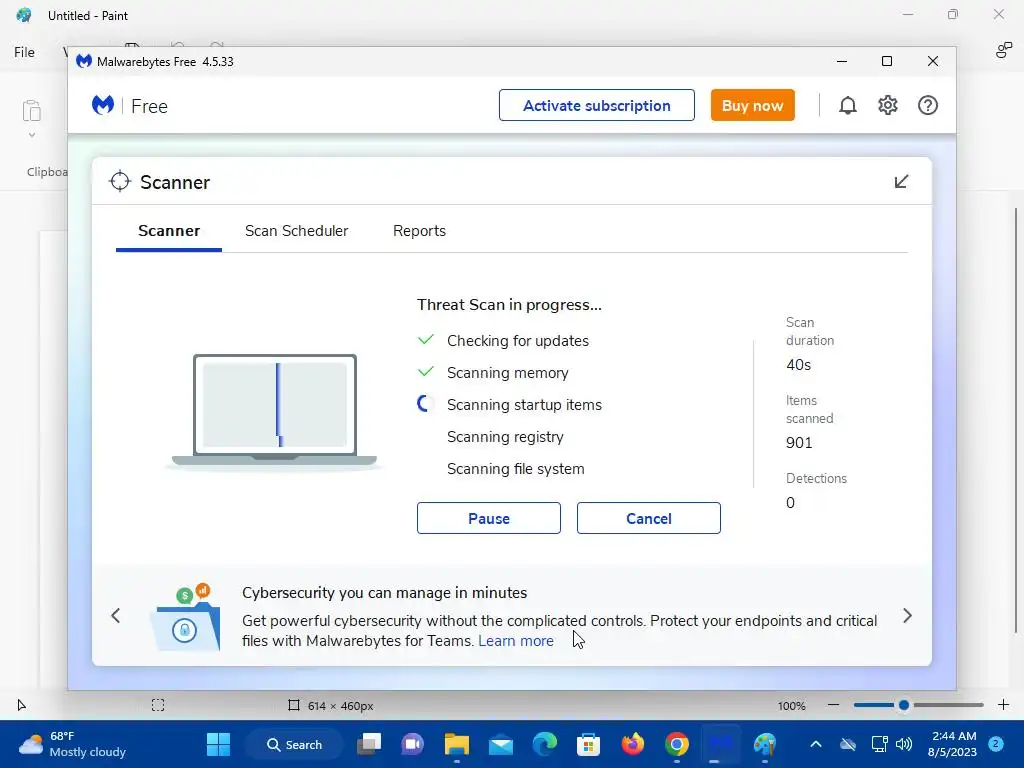Image resolution: width=1024 pixels, height=768 pixels.
Task: Open the Windows Start menu
Action: point(218,744)
